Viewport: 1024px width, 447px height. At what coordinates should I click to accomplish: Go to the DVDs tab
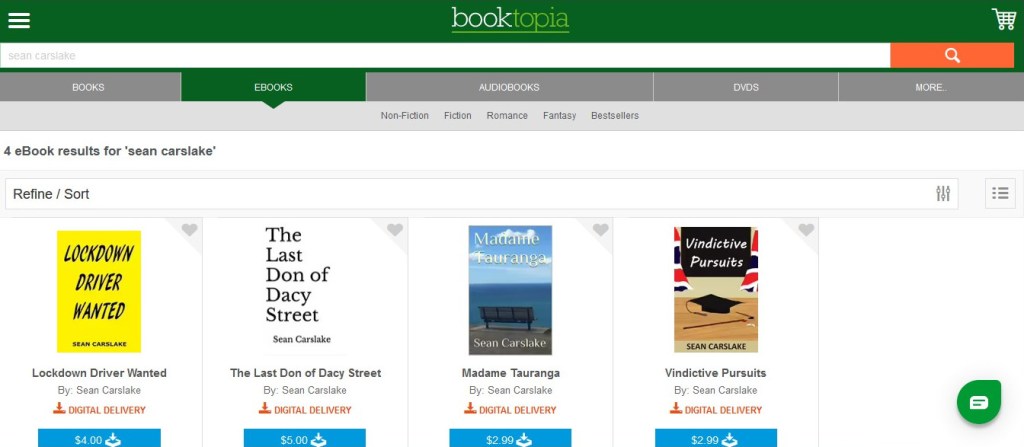pos(745,87)
